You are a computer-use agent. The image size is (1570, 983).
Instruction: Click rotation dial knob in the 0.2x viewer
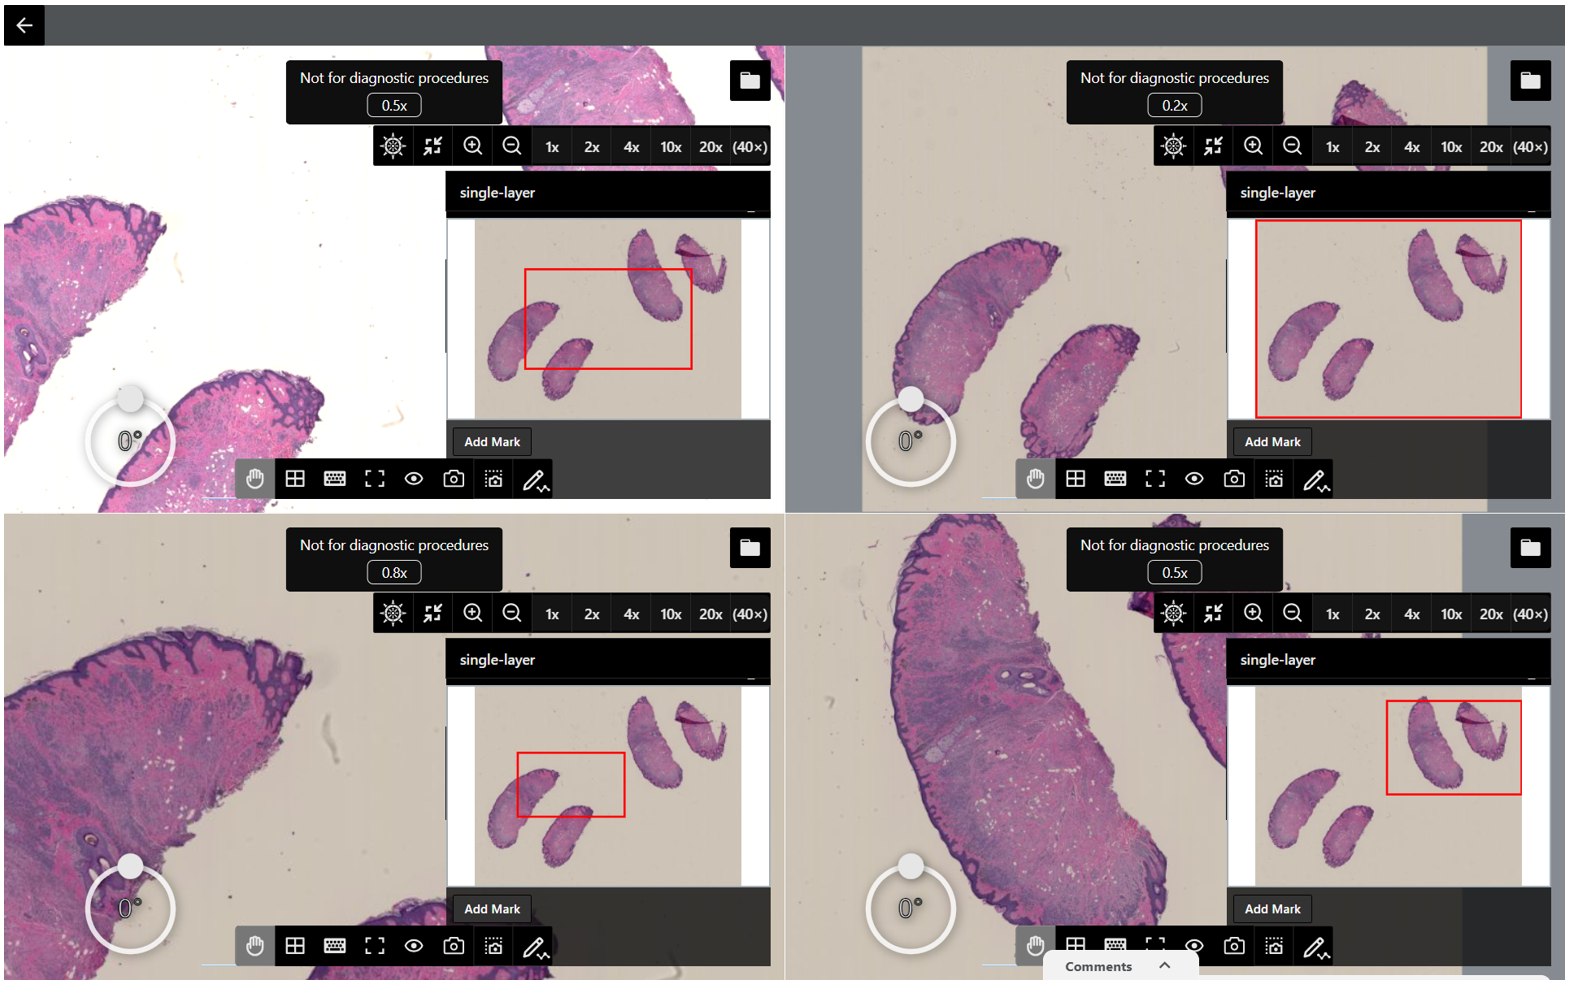(910, 398)
